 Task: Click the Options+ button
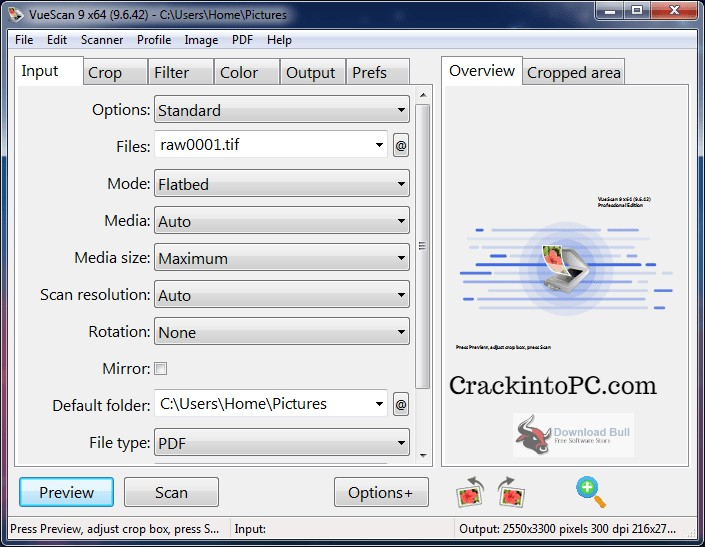tap(381, 492)
